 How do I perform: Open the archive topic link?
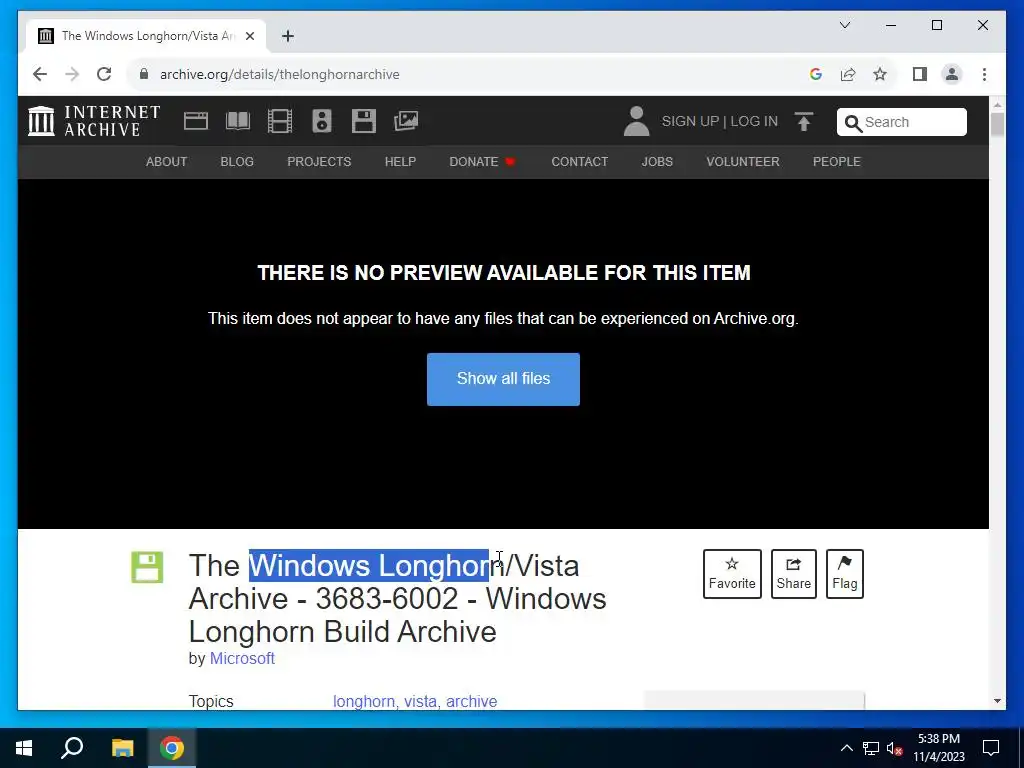click(472, 701)
